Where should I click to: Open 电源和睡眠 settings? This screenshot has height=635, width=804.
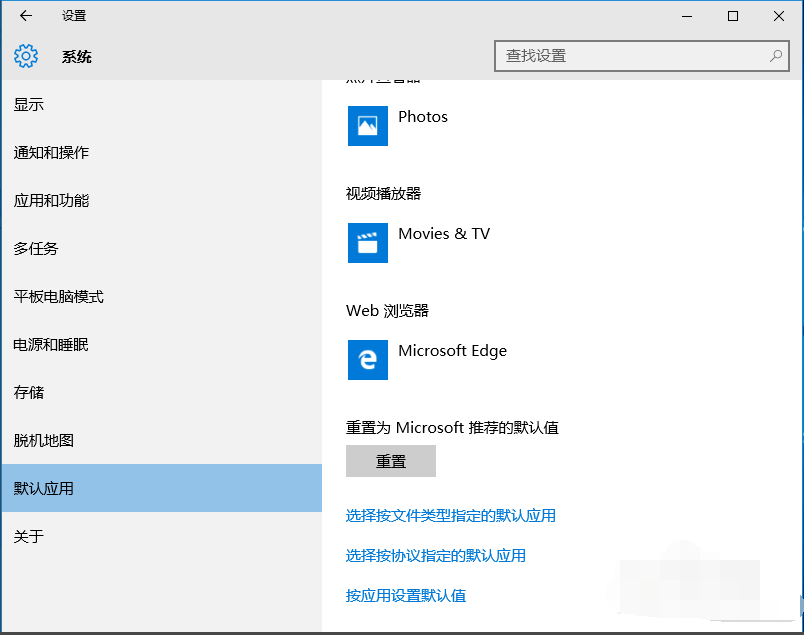(50, 345)
